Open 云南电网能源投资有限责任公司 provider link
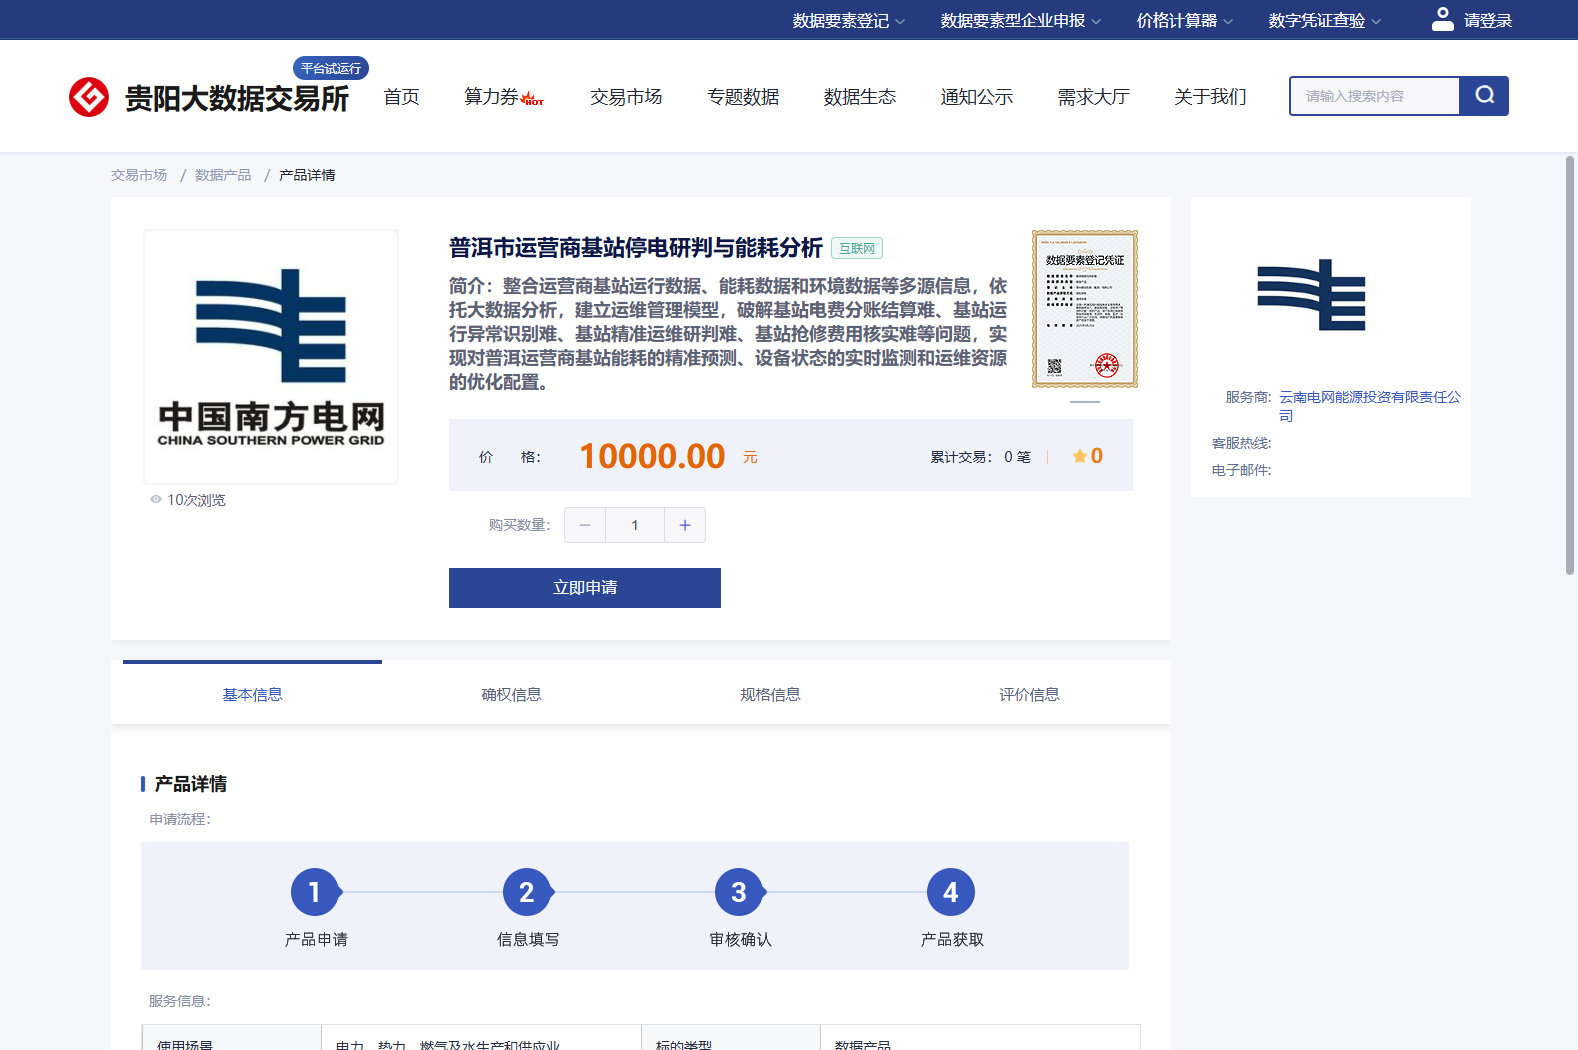 point(1370,406)
